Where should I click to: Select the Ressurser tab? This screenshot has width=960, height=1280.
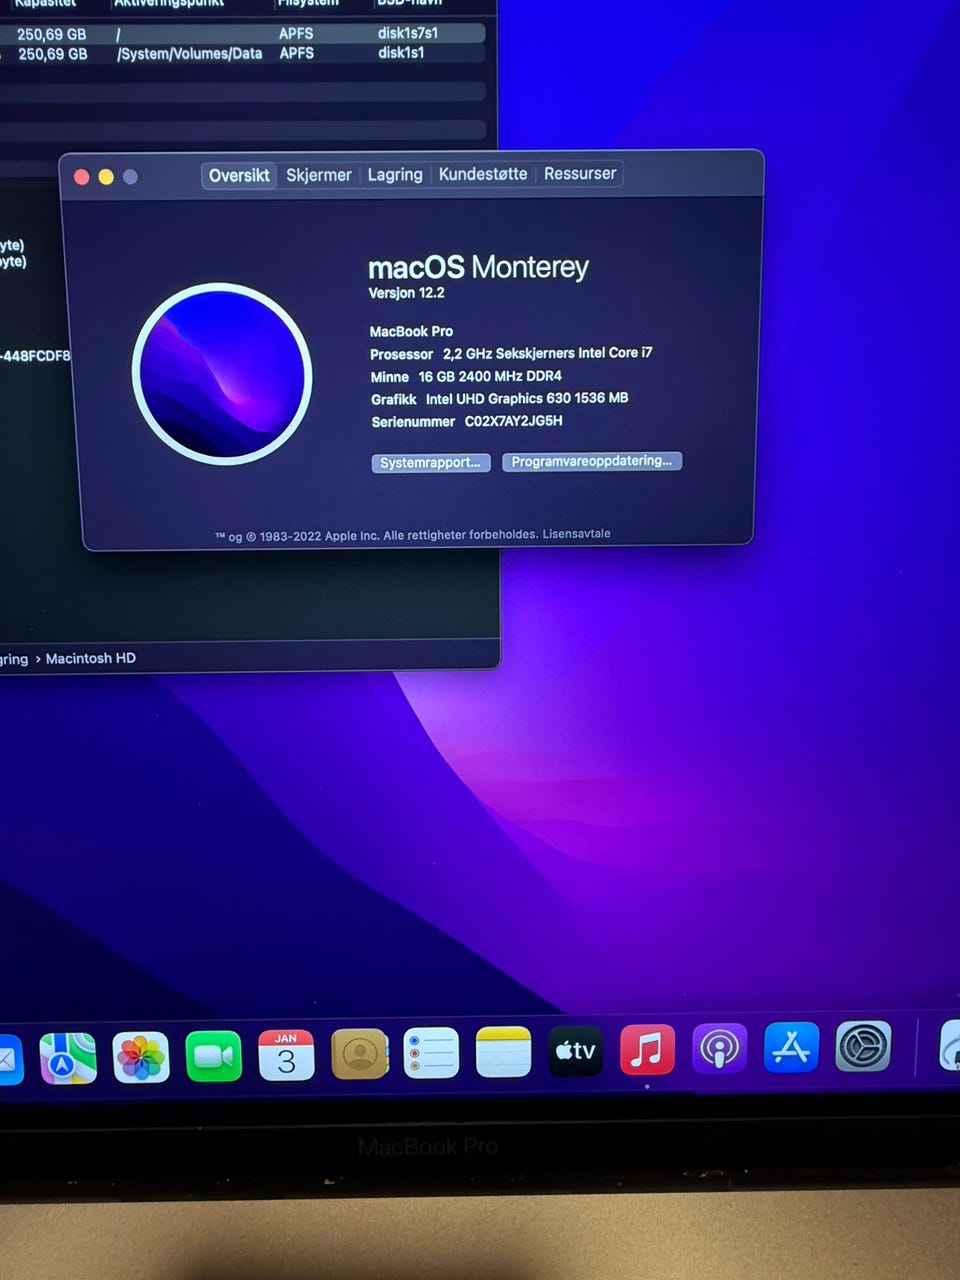[x=580, y=173]
